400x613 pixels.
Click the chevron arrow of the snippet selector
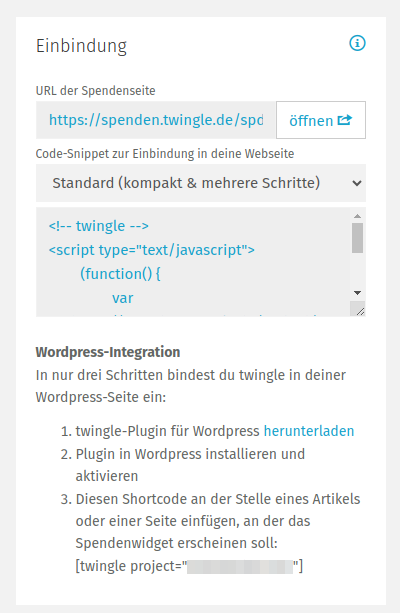click(x=357, y=183)
